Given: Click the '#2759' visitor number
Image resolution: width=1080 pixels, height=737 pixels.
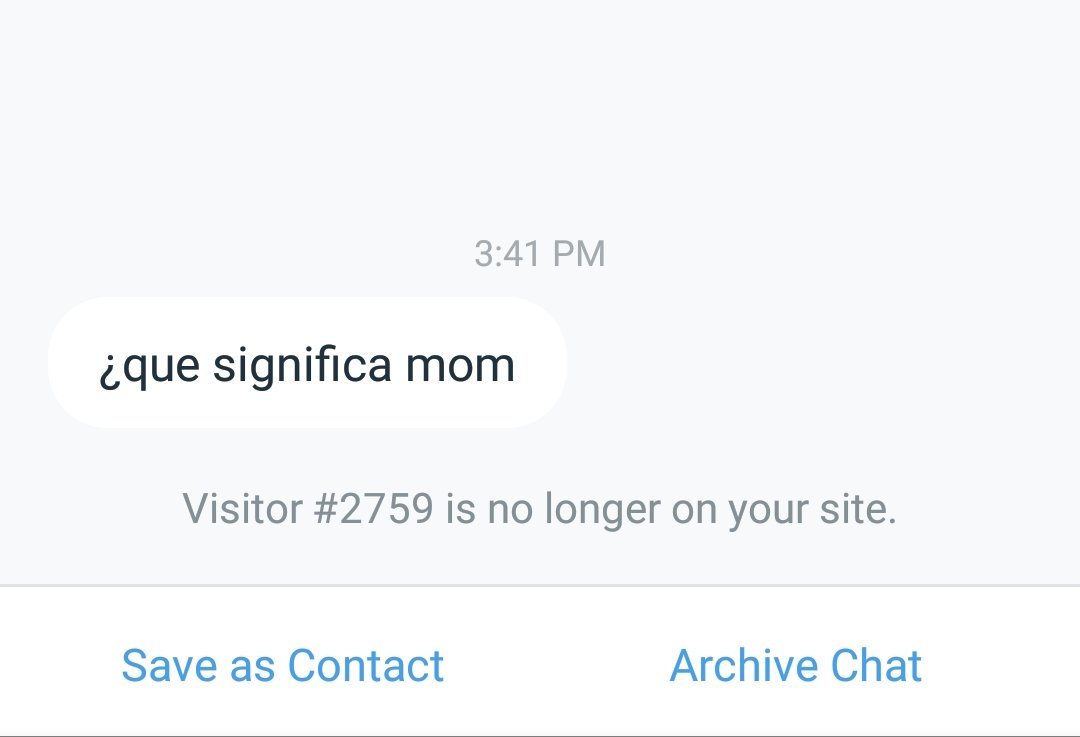Looking at the screenshot, I should pyautogui.click(x=373, y=509).
